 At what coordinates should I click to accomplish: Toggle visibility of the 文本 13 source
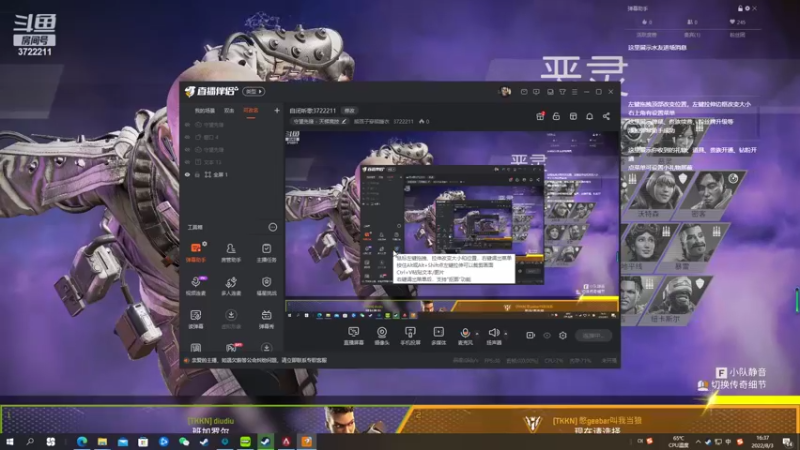[x=187, y=162]
